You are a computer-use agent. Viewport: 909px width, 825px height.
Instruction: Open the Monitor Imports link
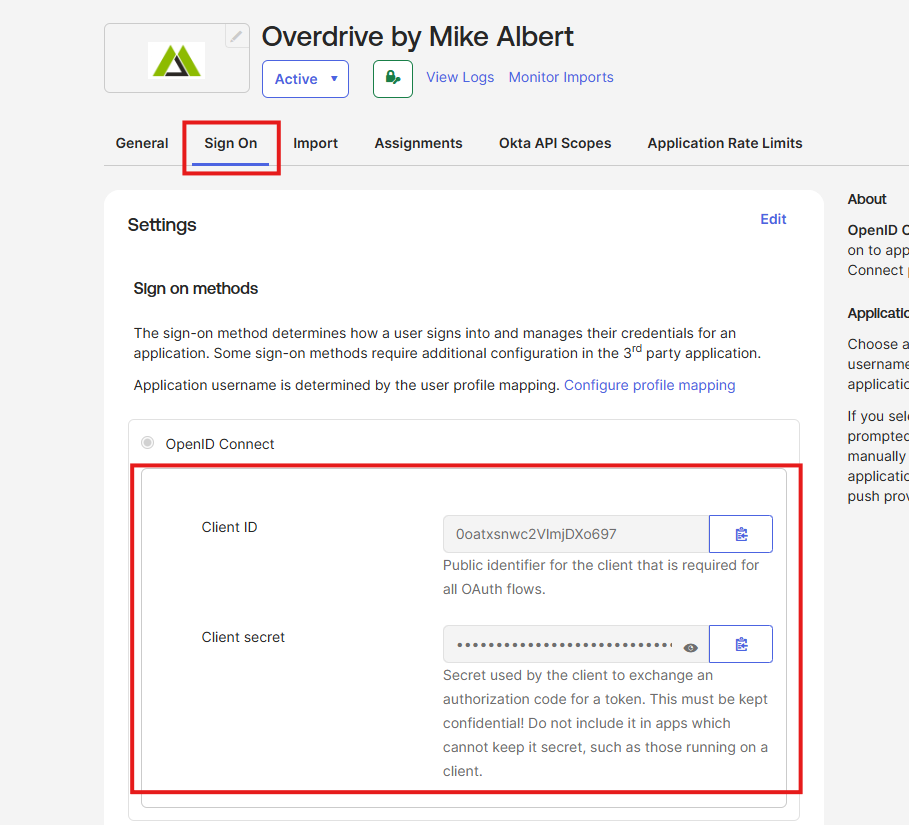pos(561,77)
